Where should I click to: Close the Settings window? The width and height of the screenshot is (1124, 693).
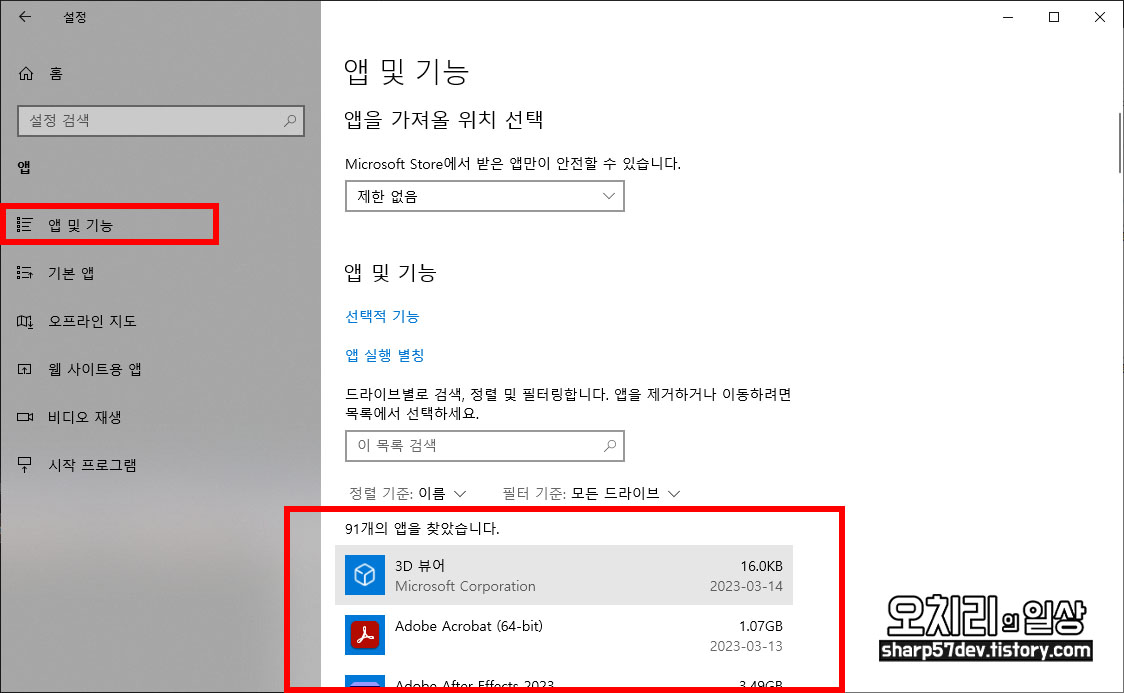point(1100,17)
